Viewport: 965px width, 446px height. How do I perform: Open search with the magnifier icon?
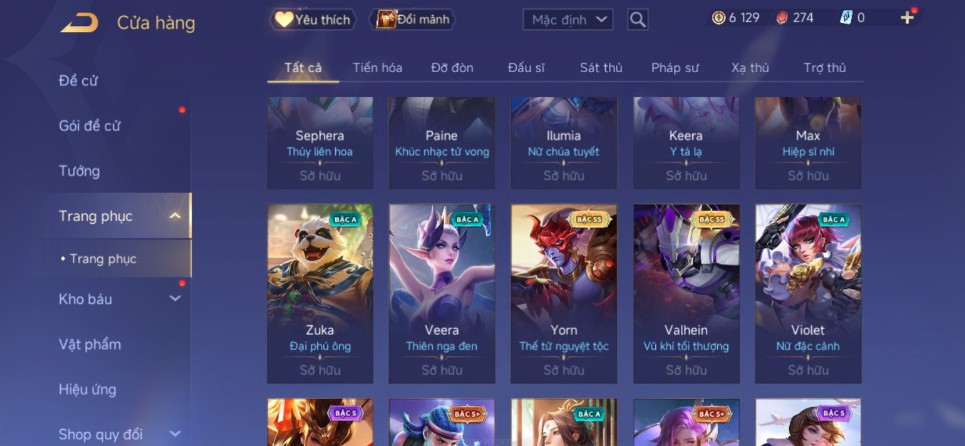coord(638,20)
